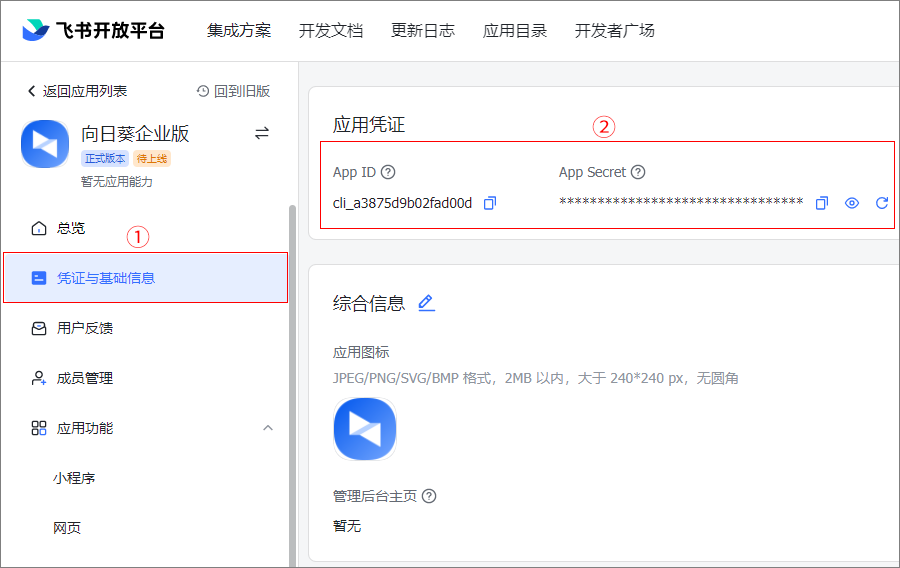Click the App Secret help icon
This screenshot has height=568, width=900.
[638, 172]
